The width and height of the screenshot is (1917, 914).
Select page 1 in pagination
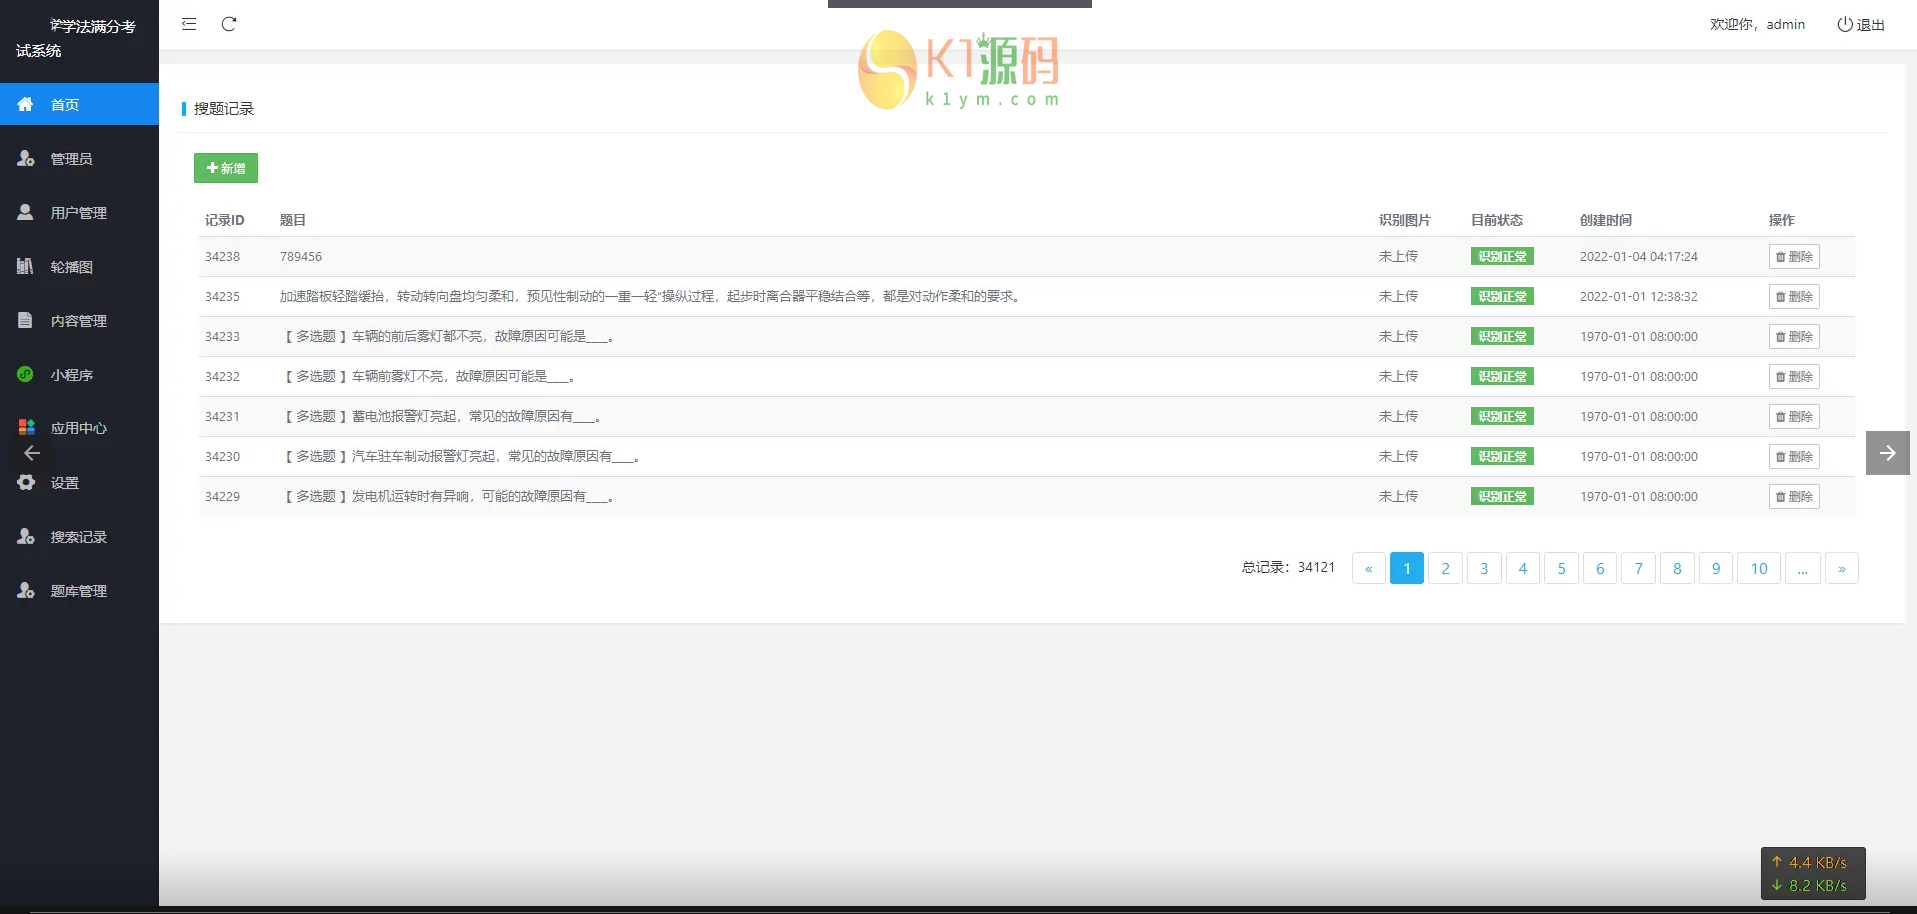pyautogui.click(x=1407, y=568)
